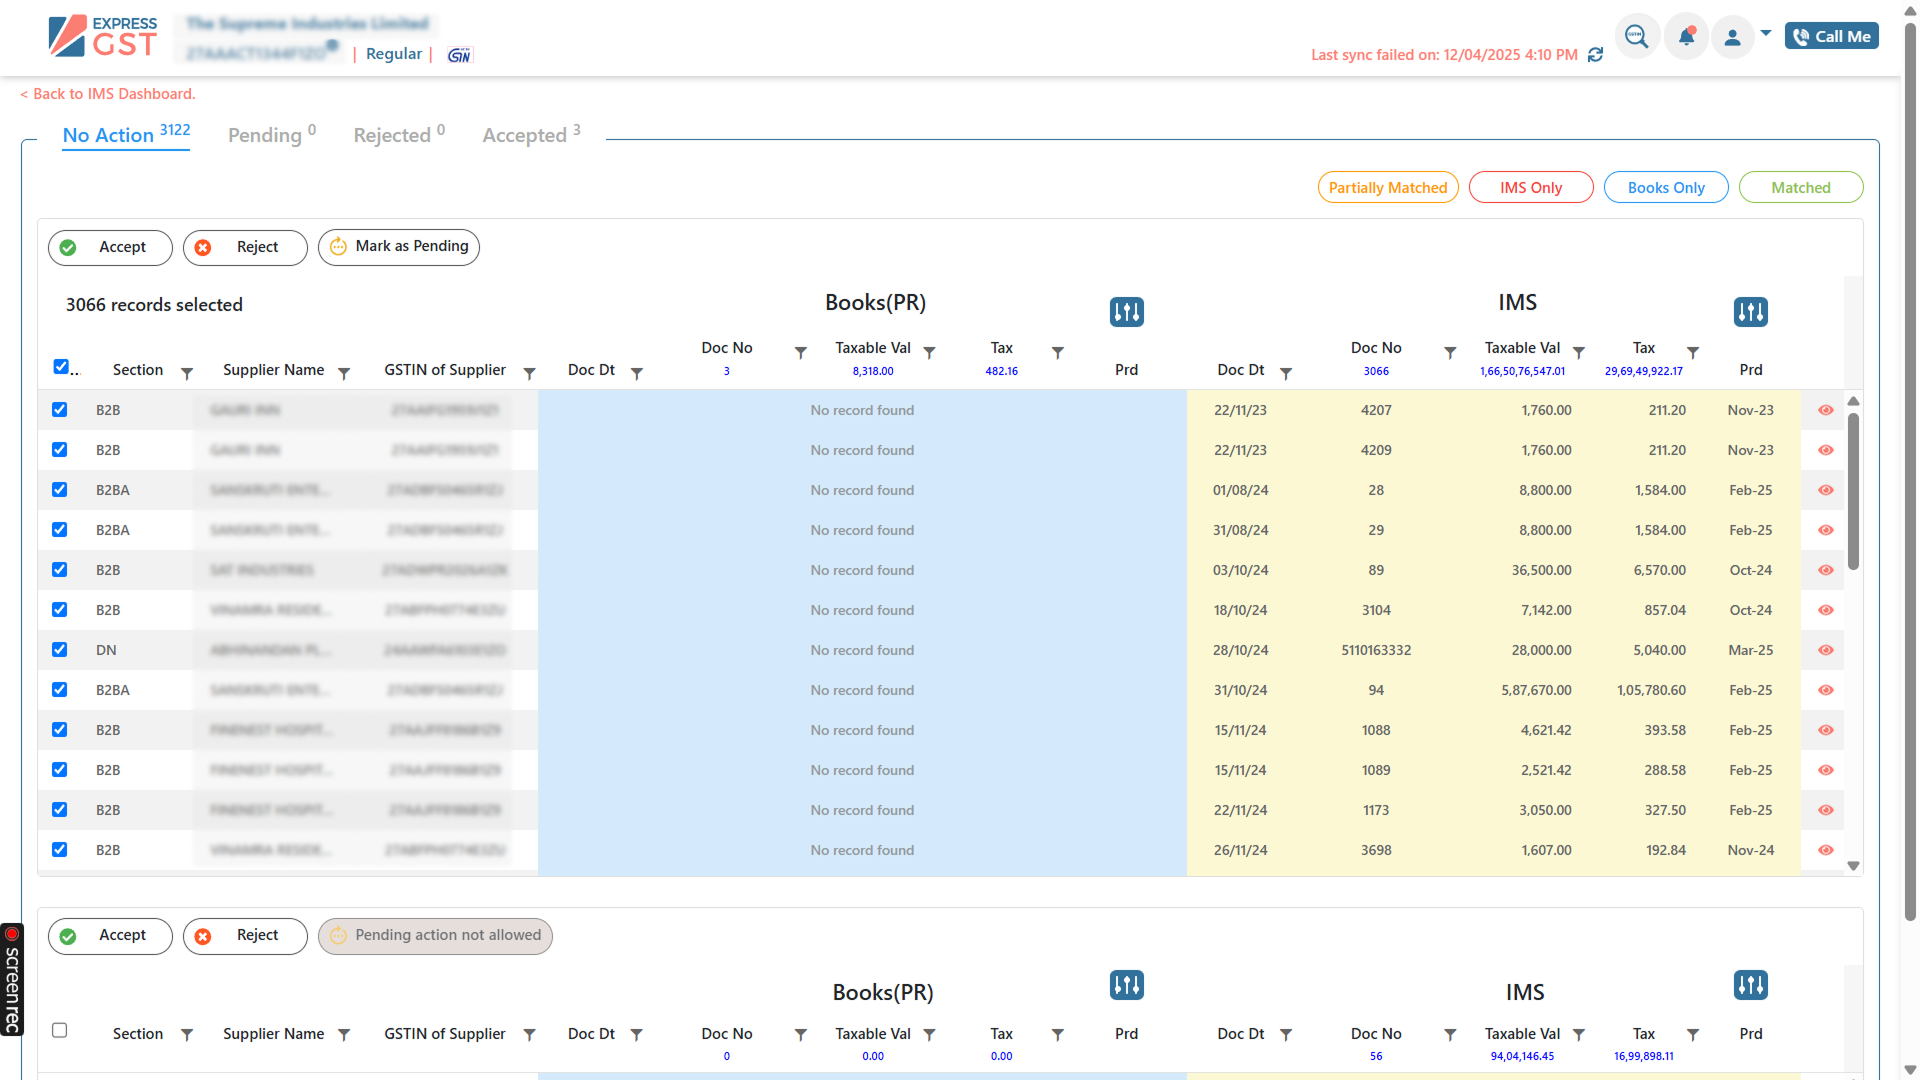Uncheck the first B2B row checkbox
1920x1080 pixels.
point(60,409)
